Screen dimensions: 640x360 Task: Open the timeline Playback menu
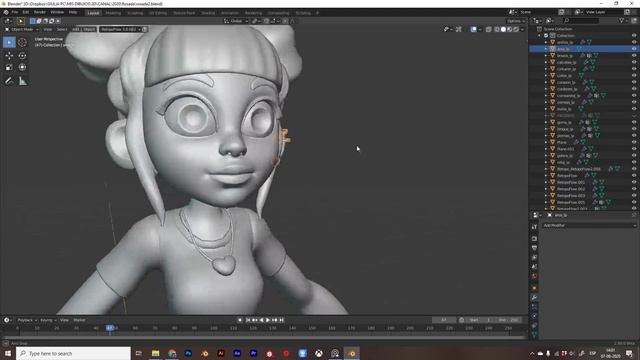click(26, 320)
